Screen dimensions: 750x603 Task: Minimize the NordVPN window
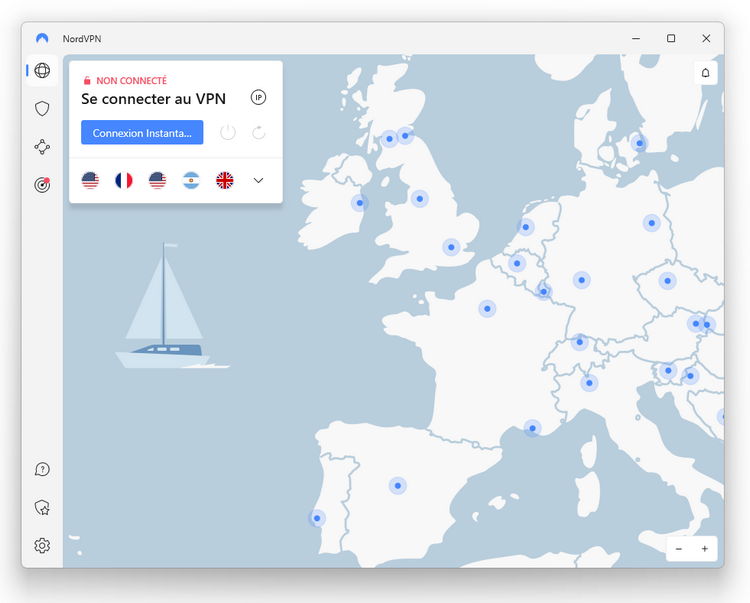[636, 38]
